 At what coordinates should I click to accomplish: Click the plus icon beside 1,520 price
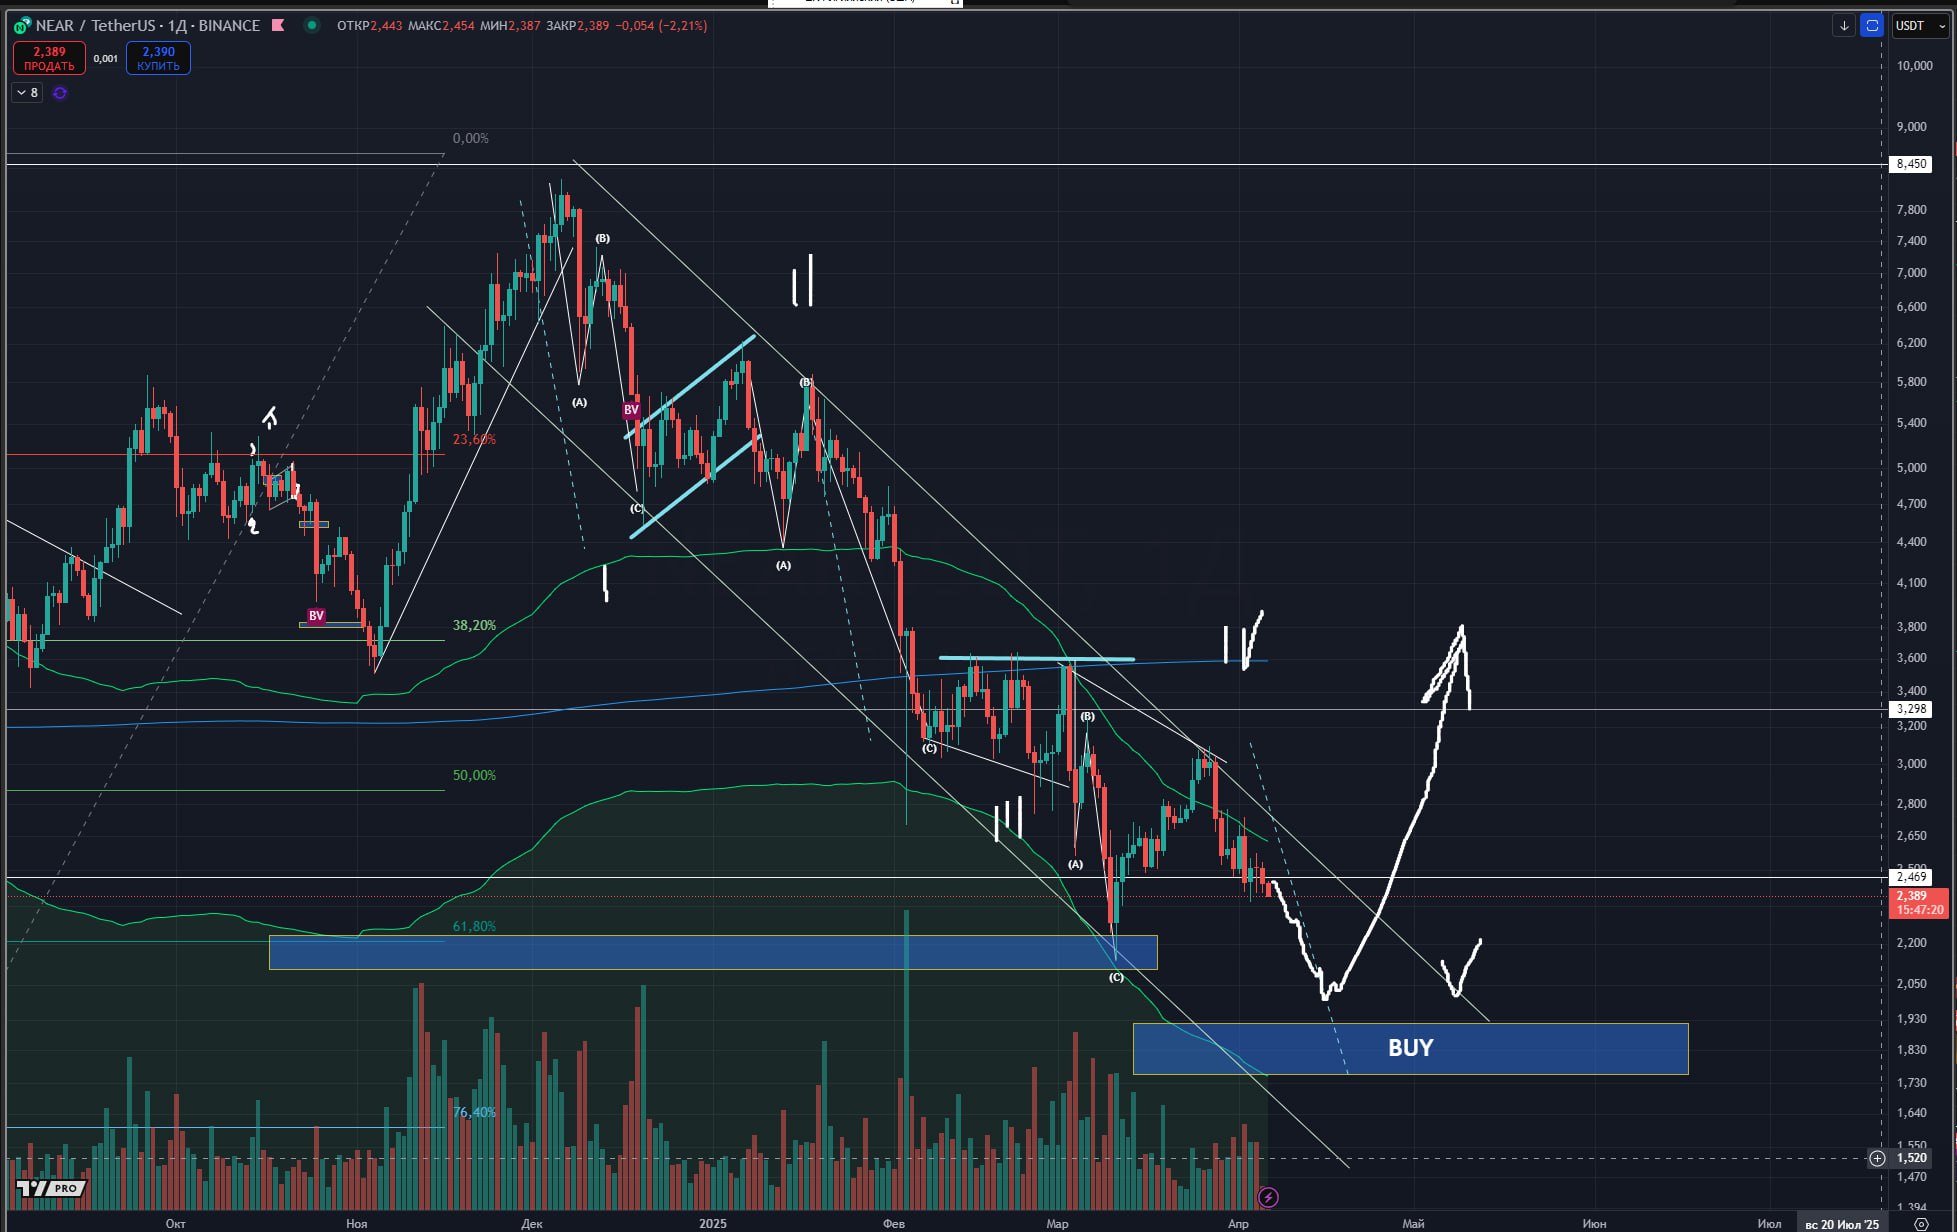(x=1877, y=1158)
